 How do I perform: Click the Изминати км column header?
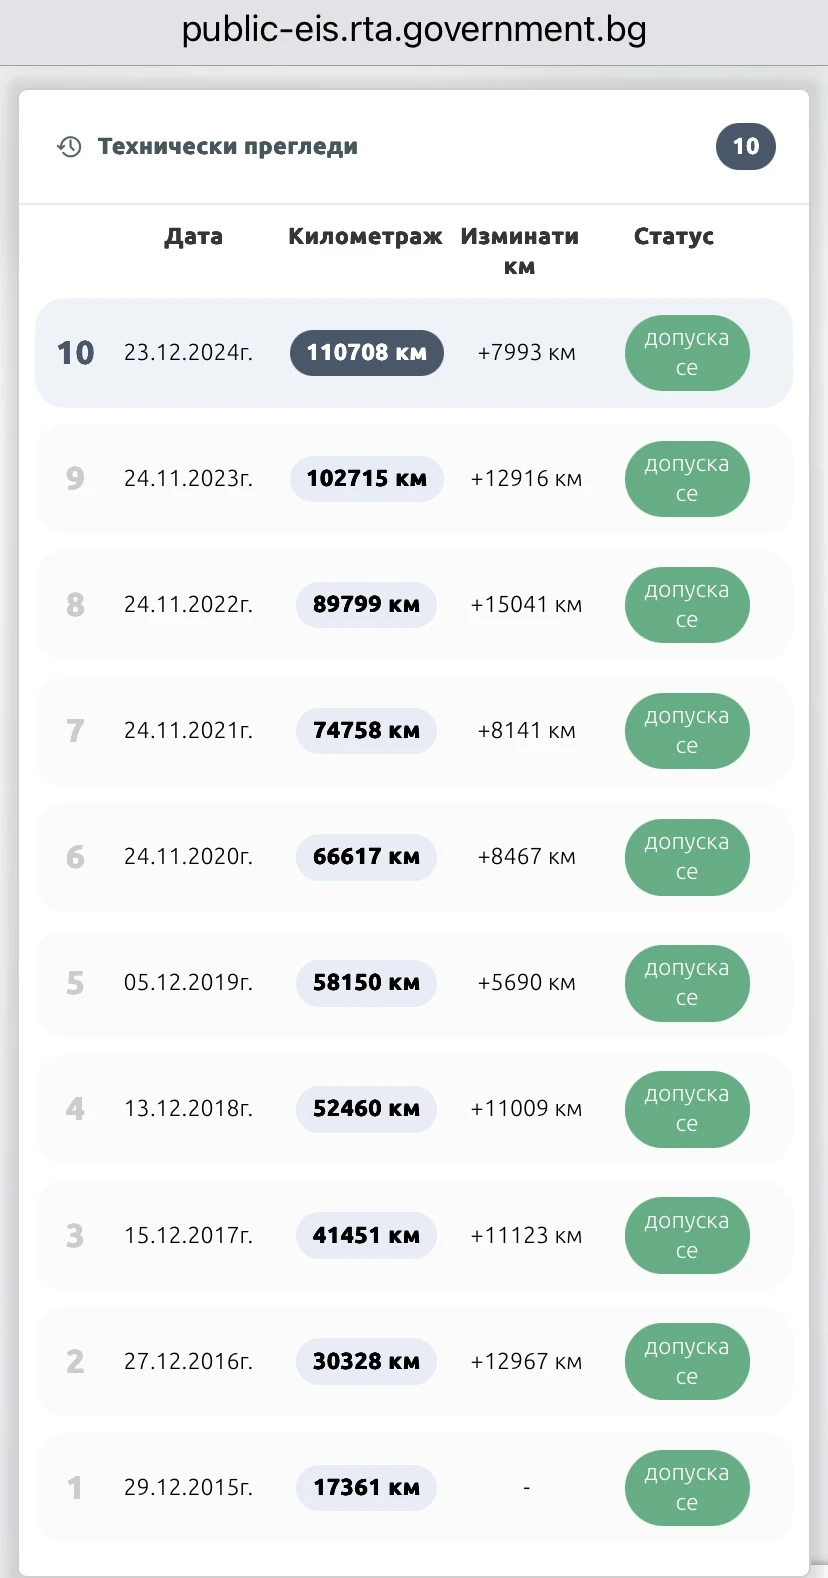click(x=520, y=252)
